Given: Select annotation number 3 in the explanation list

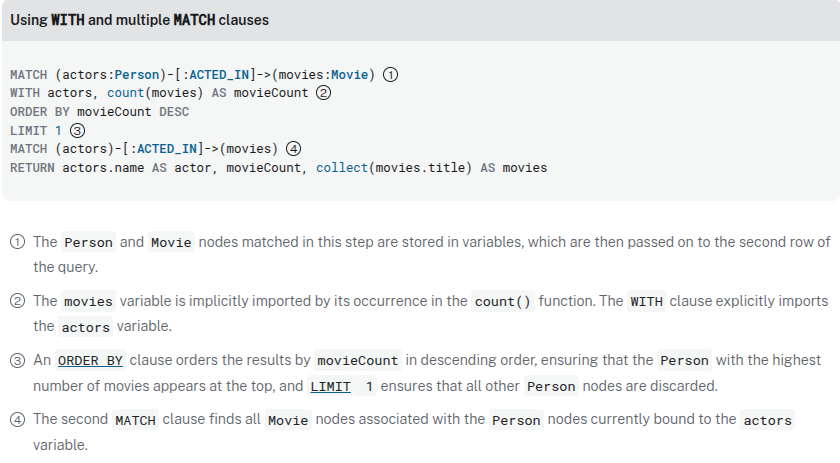Looking at the screenshot, I should point(18,360).
